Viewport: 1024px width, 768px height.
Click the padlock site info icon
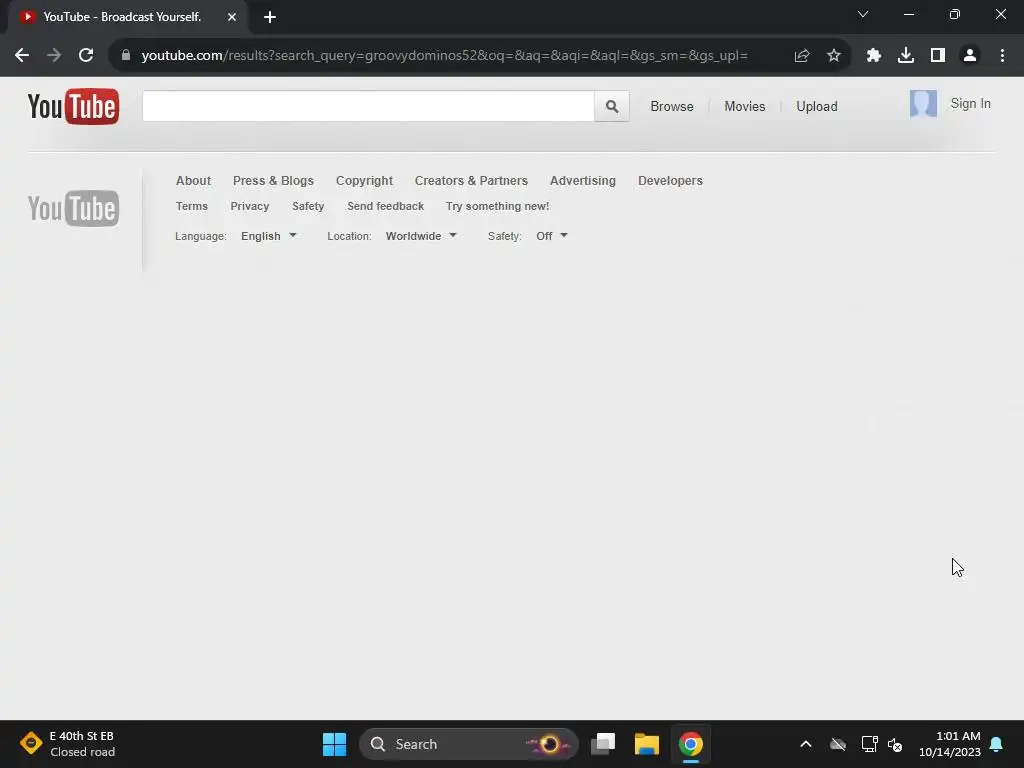[x=126, y=56]
